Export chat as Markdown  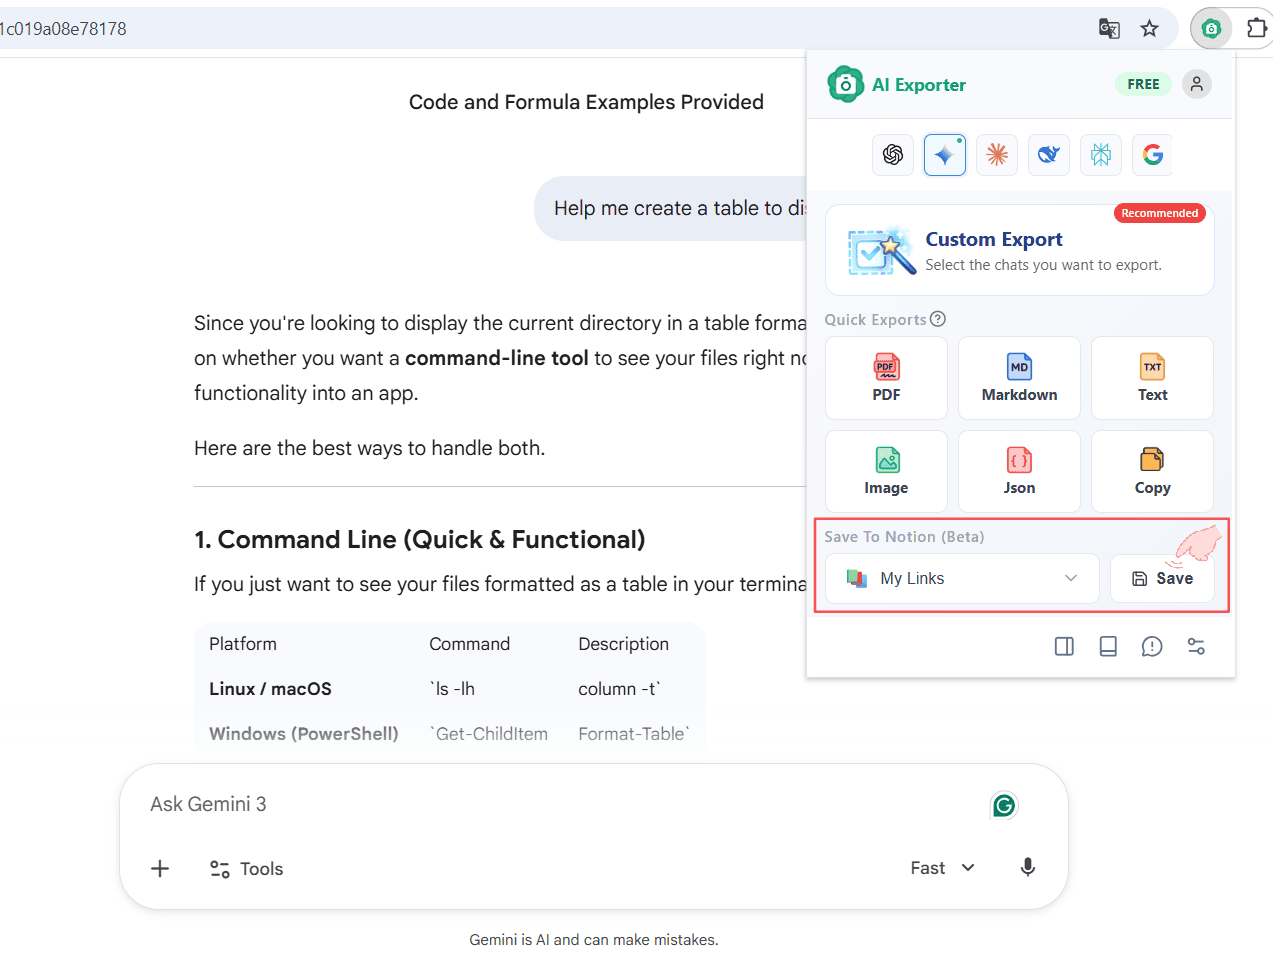click(1019, 378)
